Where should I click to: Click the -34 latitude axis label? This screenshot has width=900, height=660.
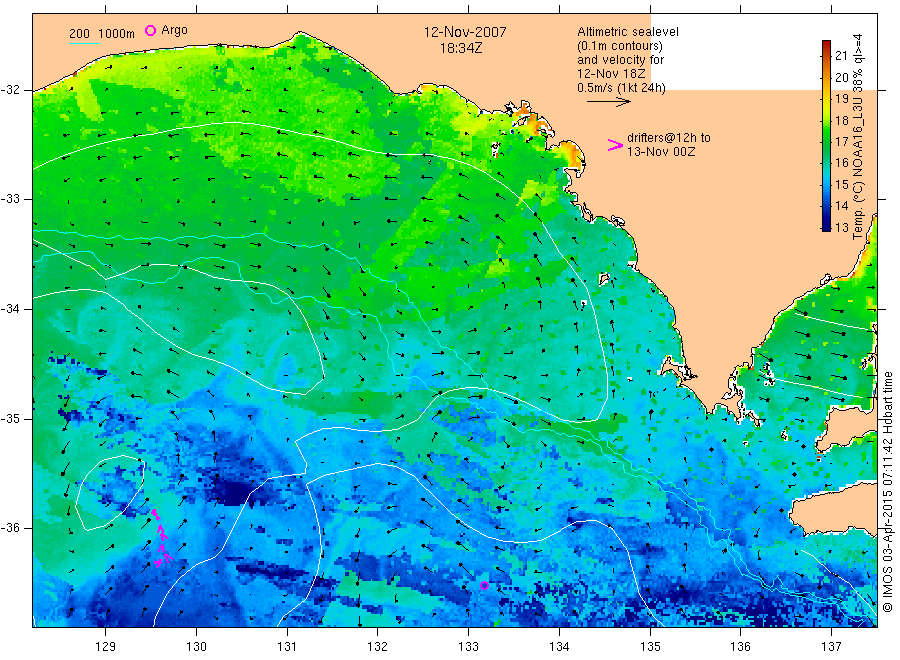coord(11,309)
